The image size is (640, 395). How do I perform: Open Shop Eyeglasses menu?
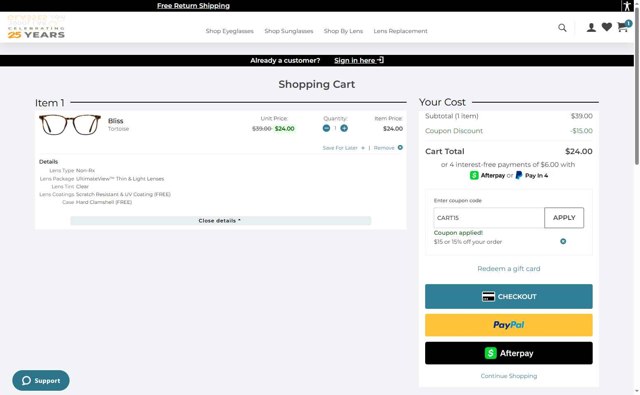click(229, 31)
